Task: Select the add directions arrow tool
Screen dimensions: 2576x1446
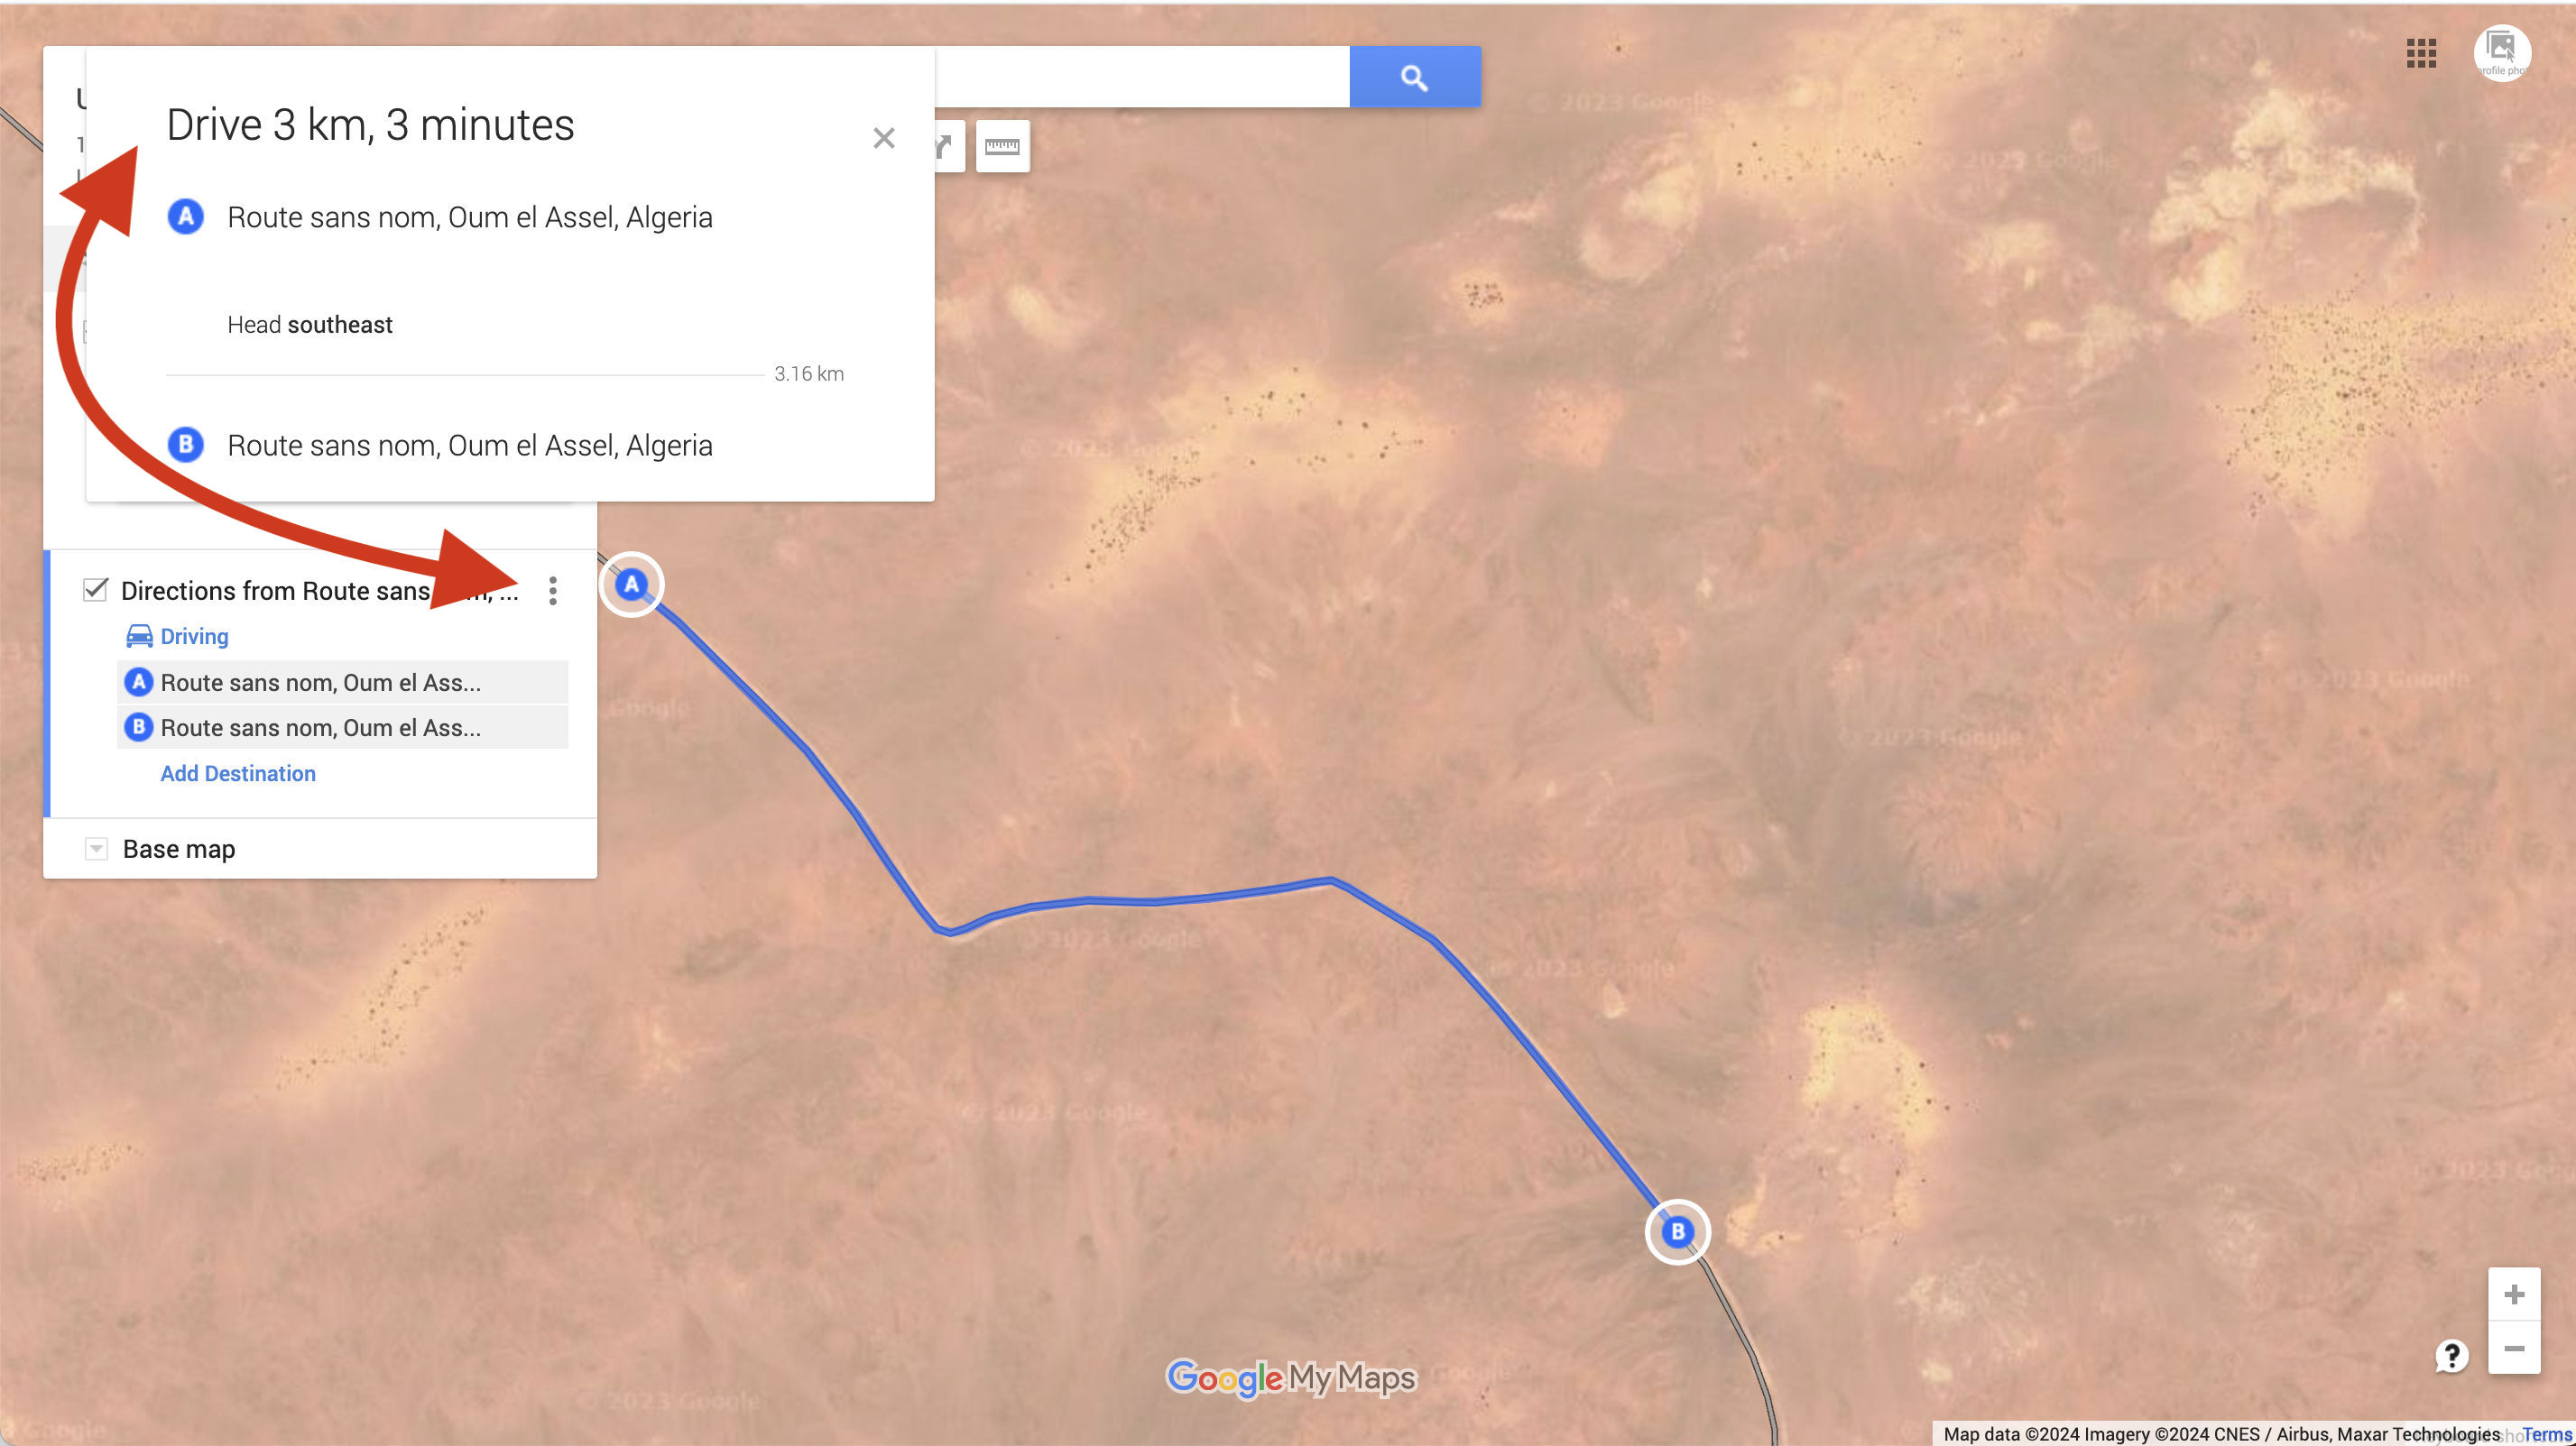Action: pyautogui.click(x=946, y=147)
